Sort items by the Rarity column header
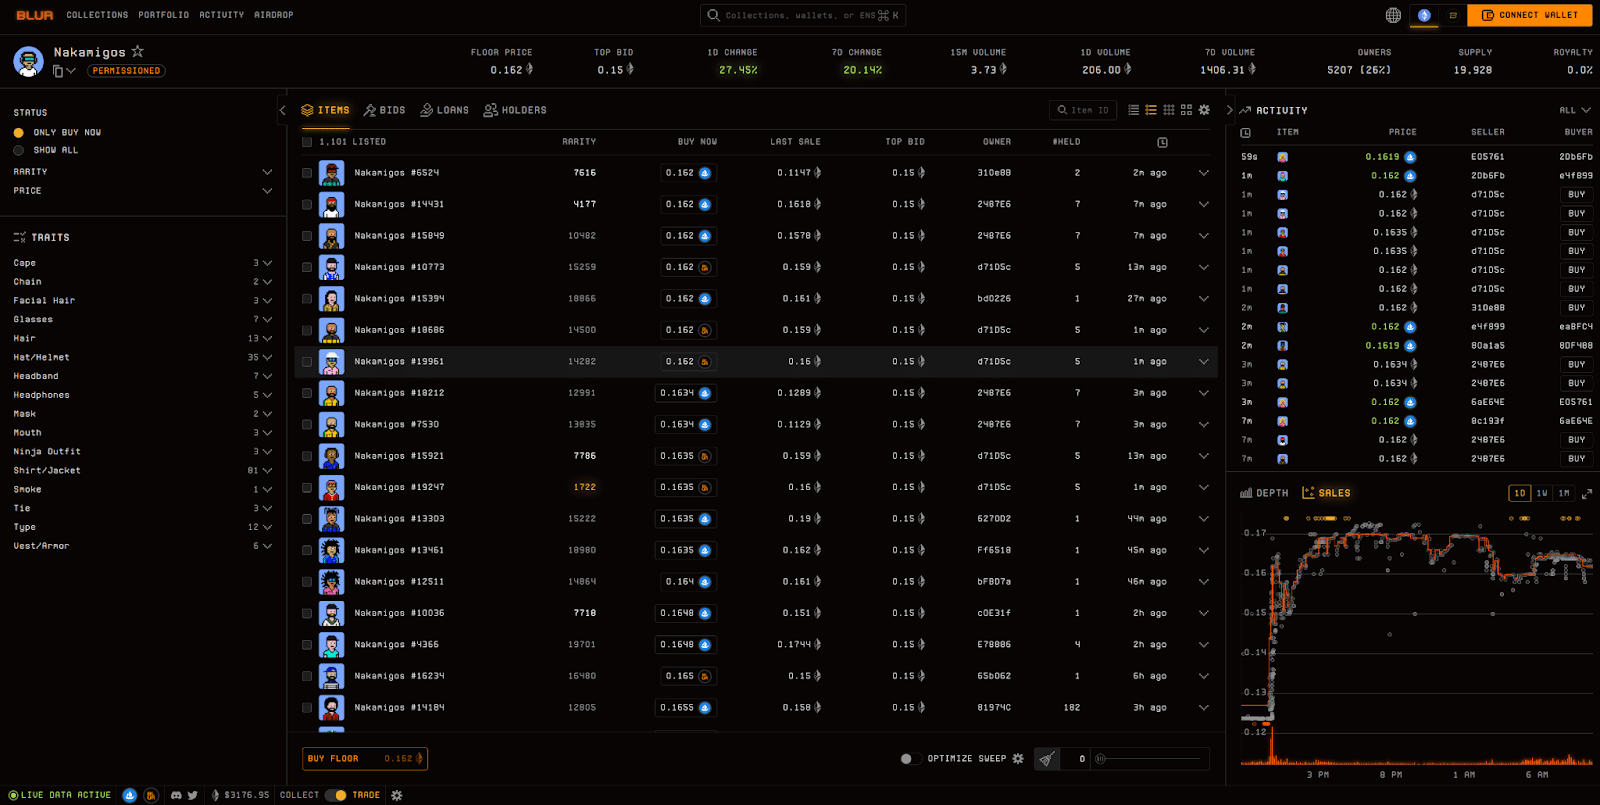 [x=579, y=142]
